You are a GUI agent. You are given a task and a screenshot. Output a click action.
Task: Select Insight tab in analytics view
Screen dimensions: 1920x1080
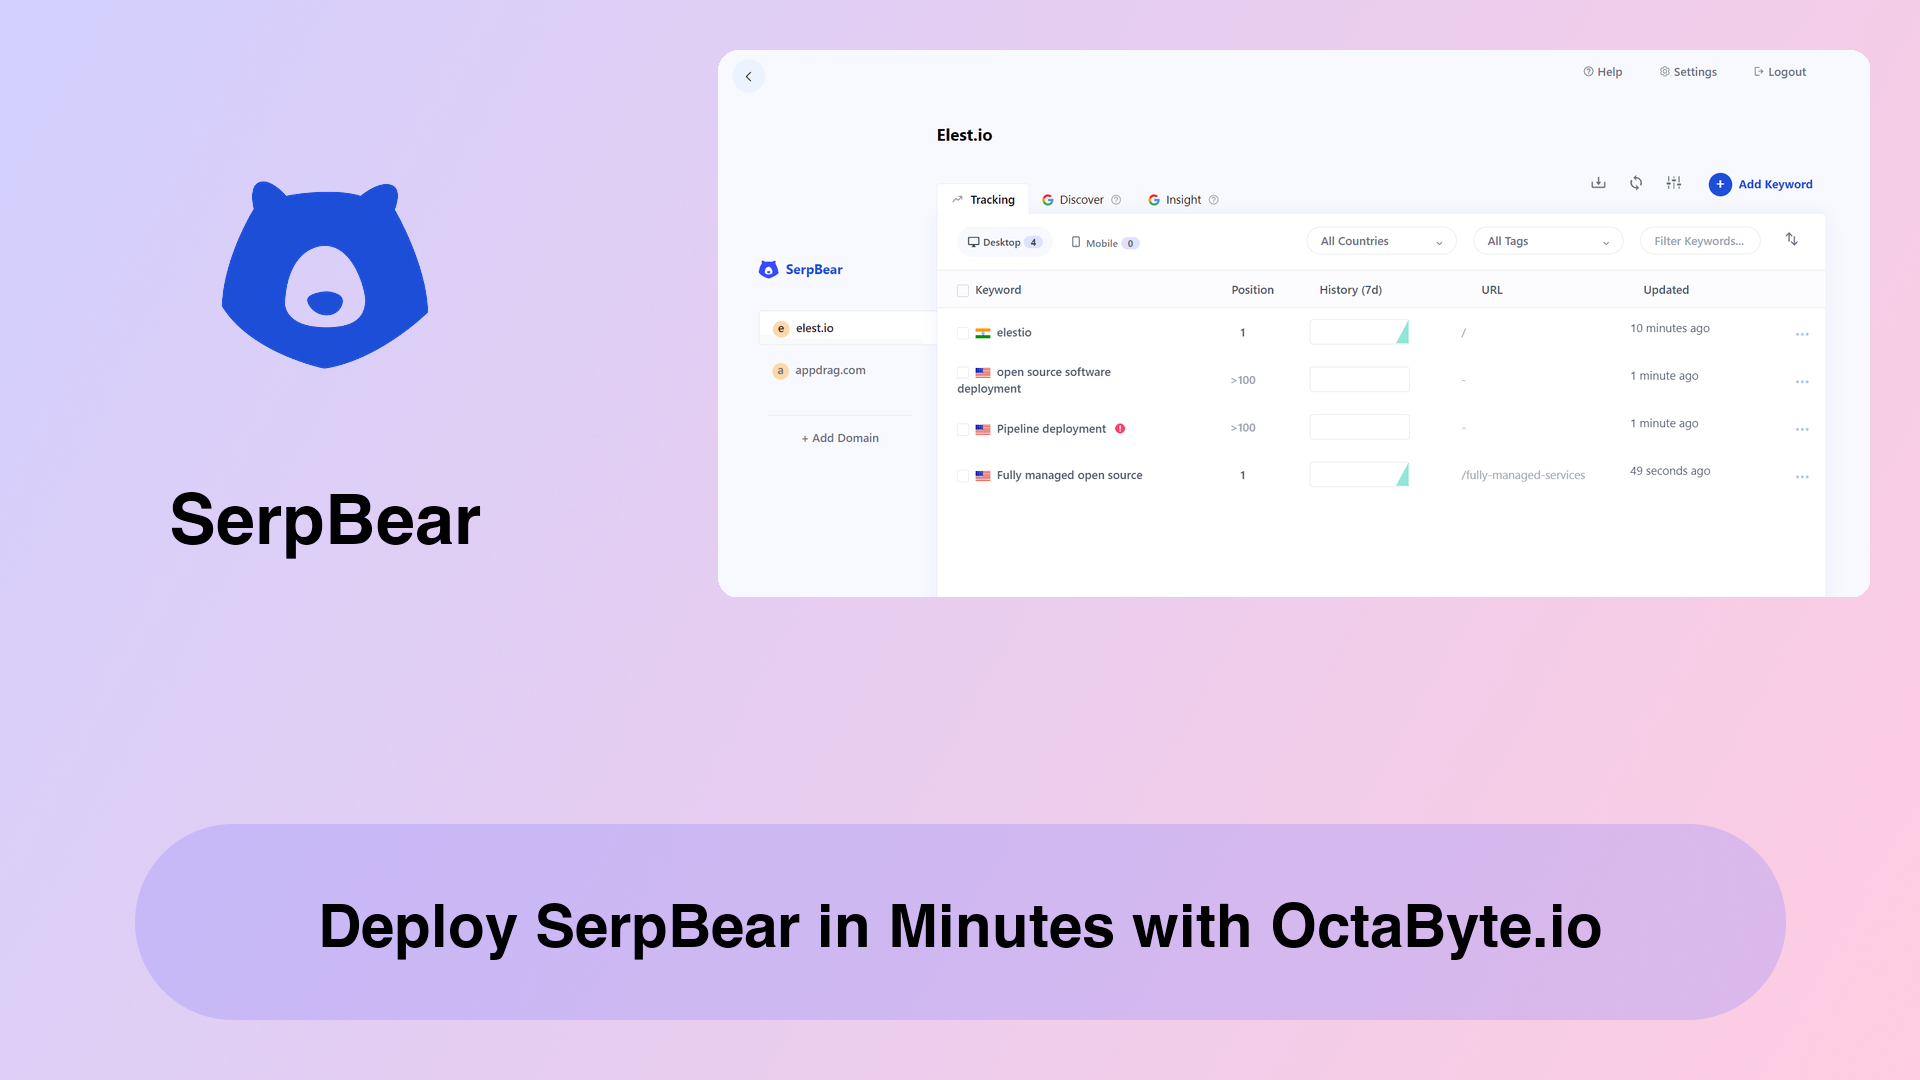click(1183, 199)
